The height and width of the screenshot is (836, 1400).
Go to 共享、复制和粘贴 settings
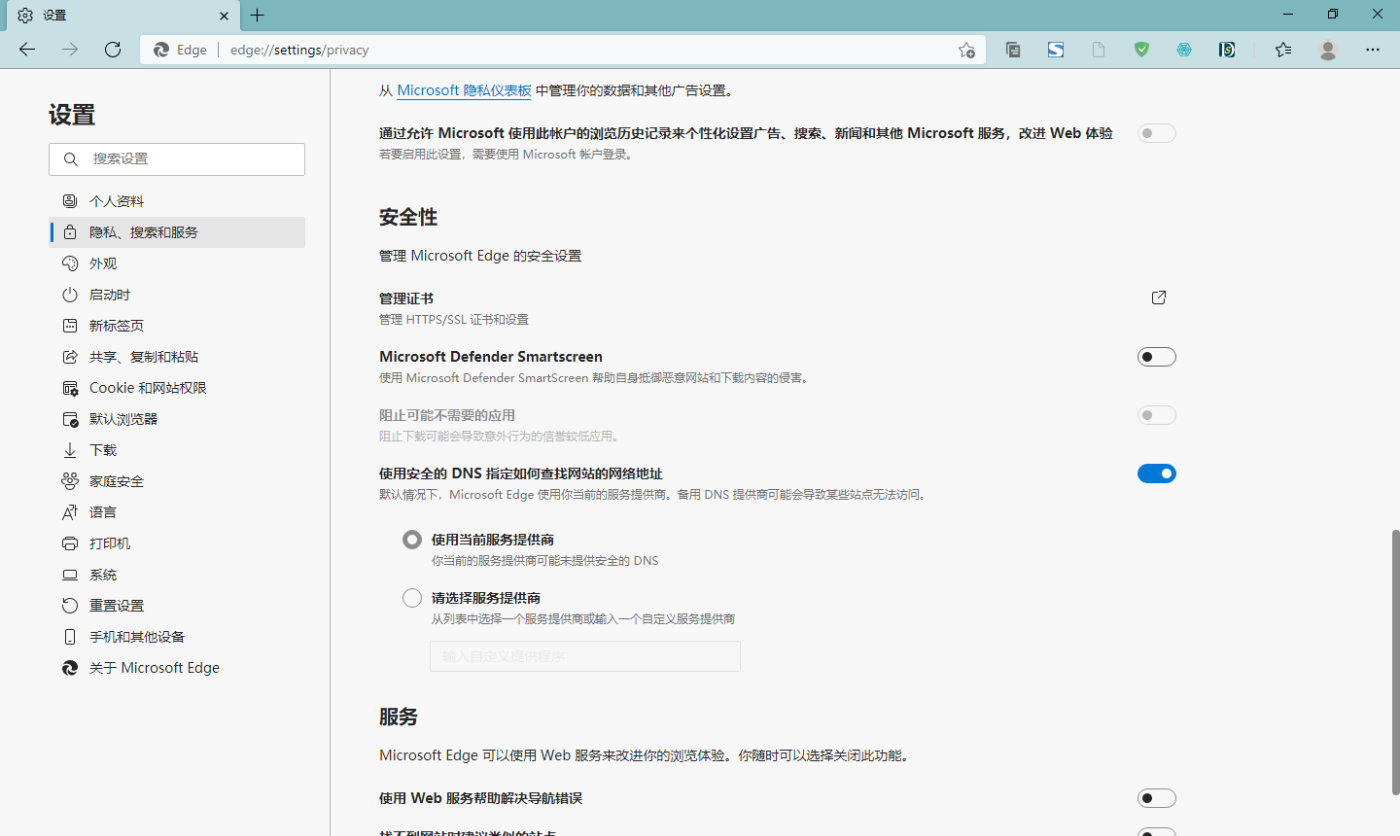177,357
